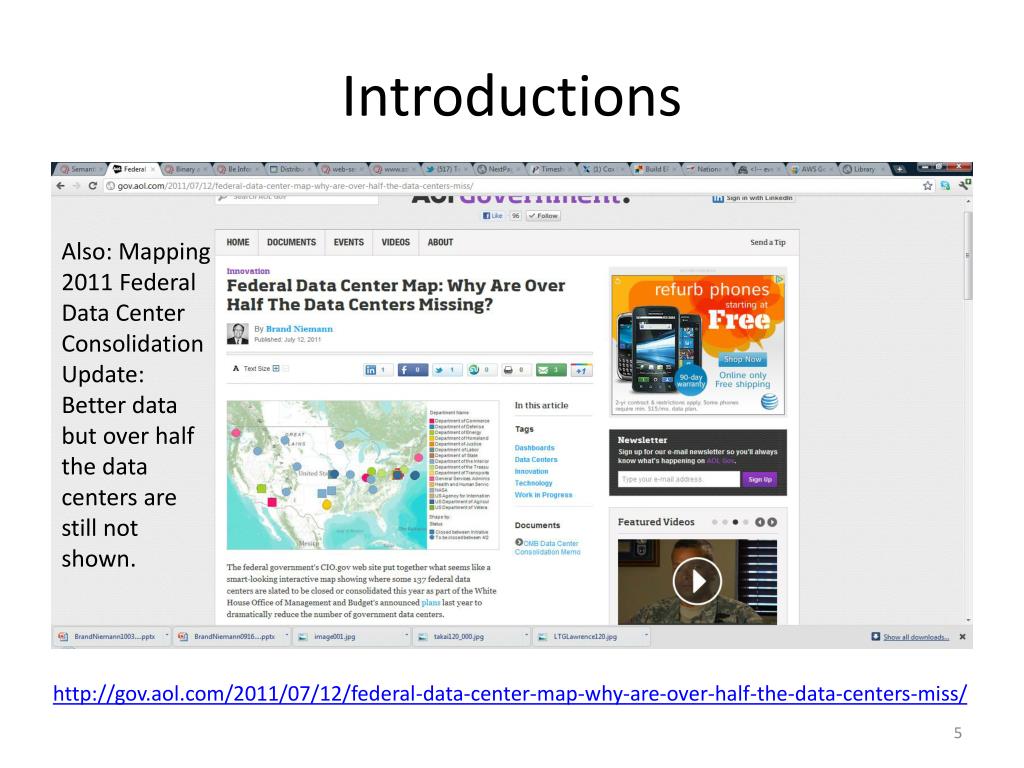The width and height of the screenshot is (1024, 768).
Task: Open the gov.aol.com URL below the screenshot
Action: coord(510,694)
